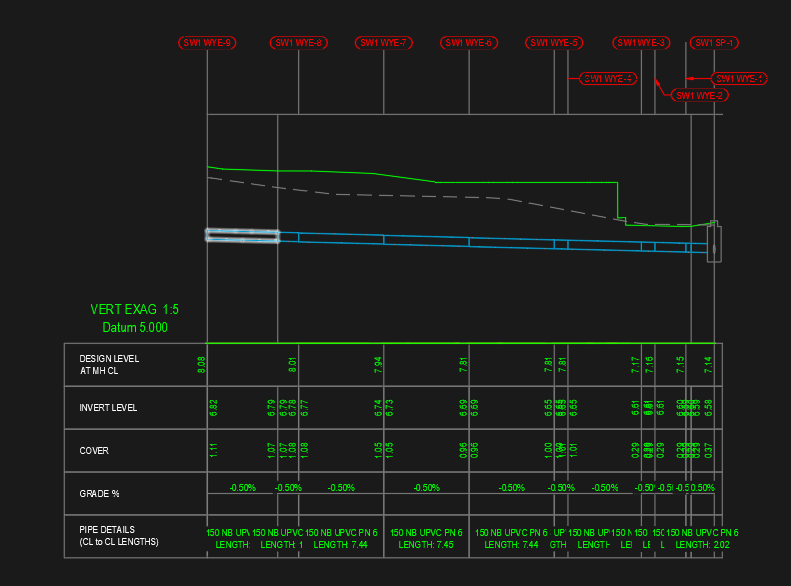Click design level value 8.08
Screen dimensions: 791x586
[x=202, y=365]
